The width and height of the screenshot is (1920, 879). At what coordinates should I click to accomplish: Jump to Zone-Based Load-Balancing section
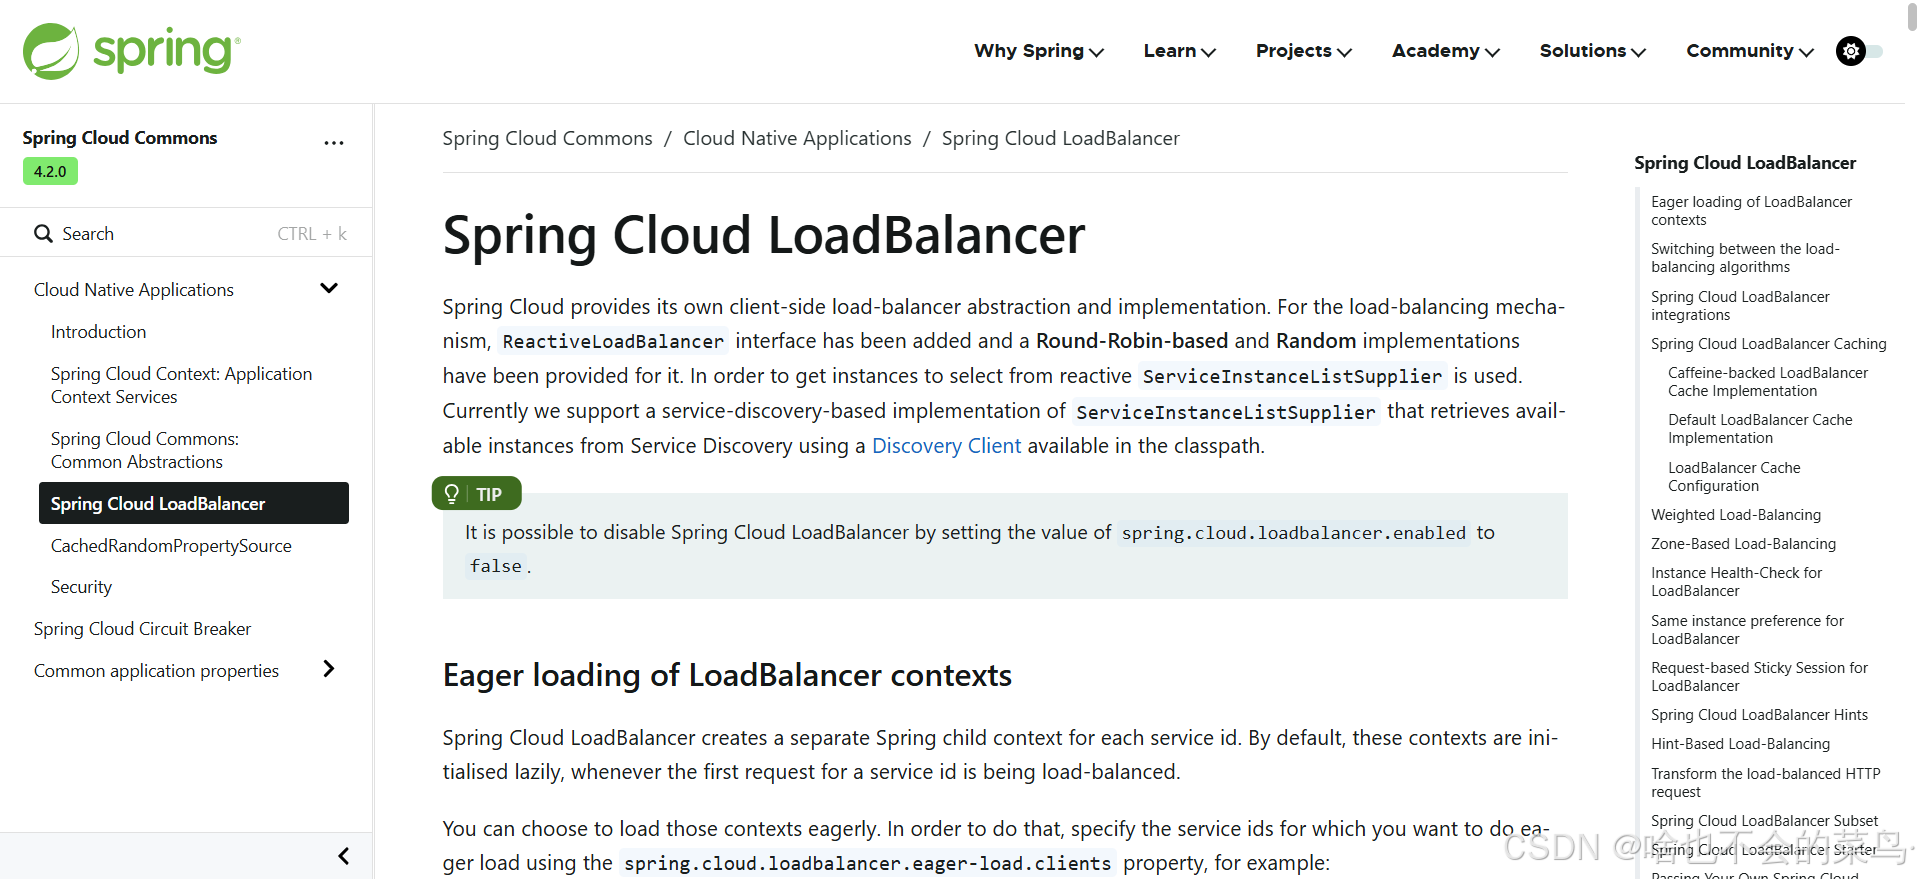[x=1743, y=544]
